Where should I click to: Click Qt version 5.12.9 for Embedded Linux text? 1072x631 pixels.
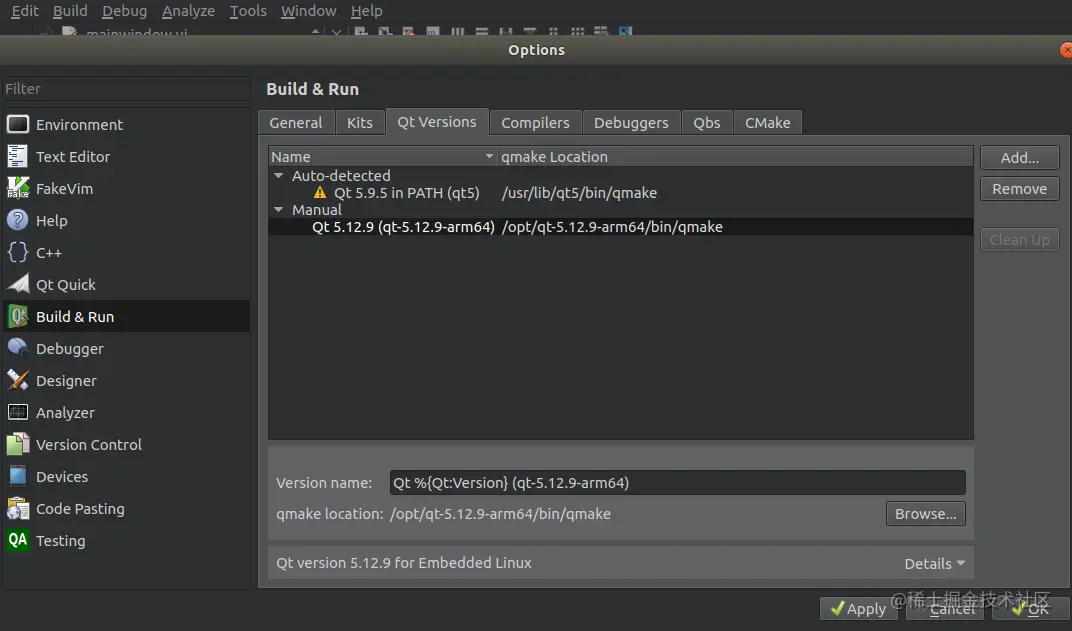coord(403,563)
